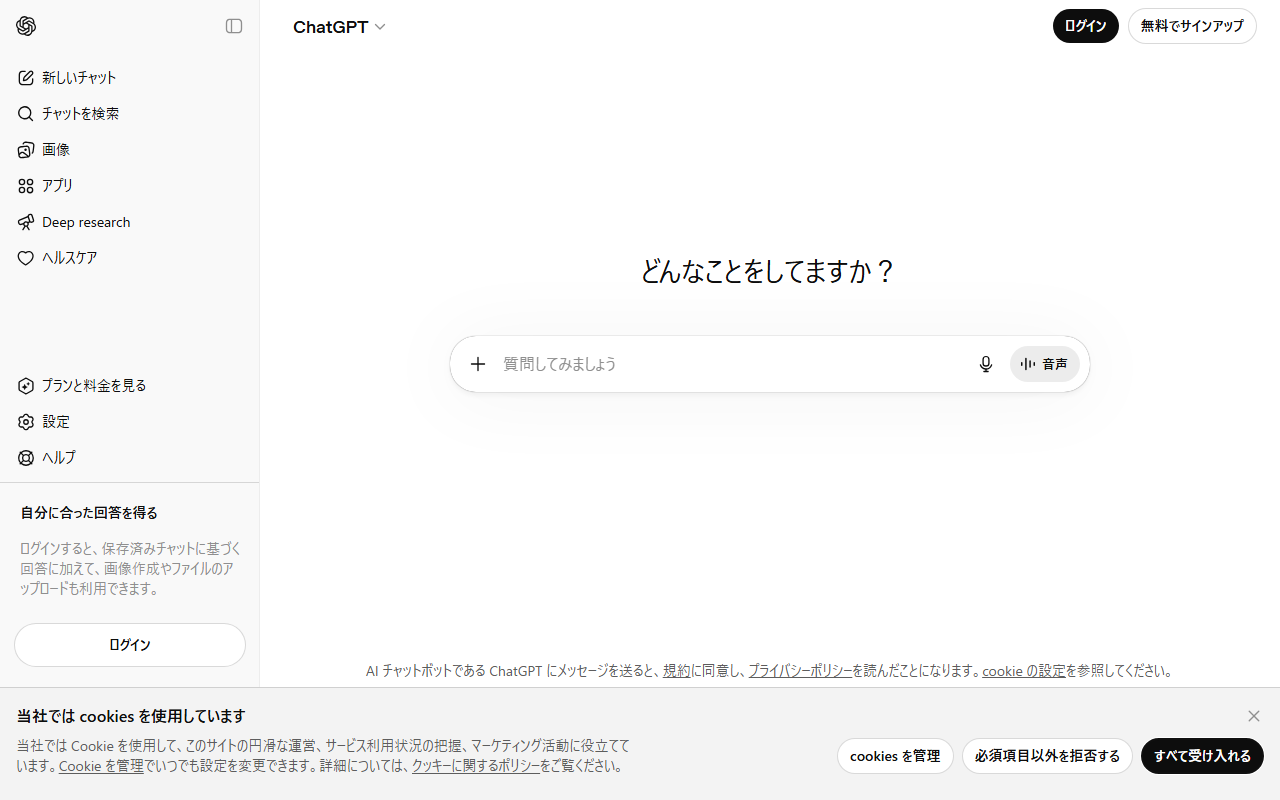1280x800 pixels.
Task: Accept all cookies (すべて受け入れる)
Action: tap(1202, 756)
